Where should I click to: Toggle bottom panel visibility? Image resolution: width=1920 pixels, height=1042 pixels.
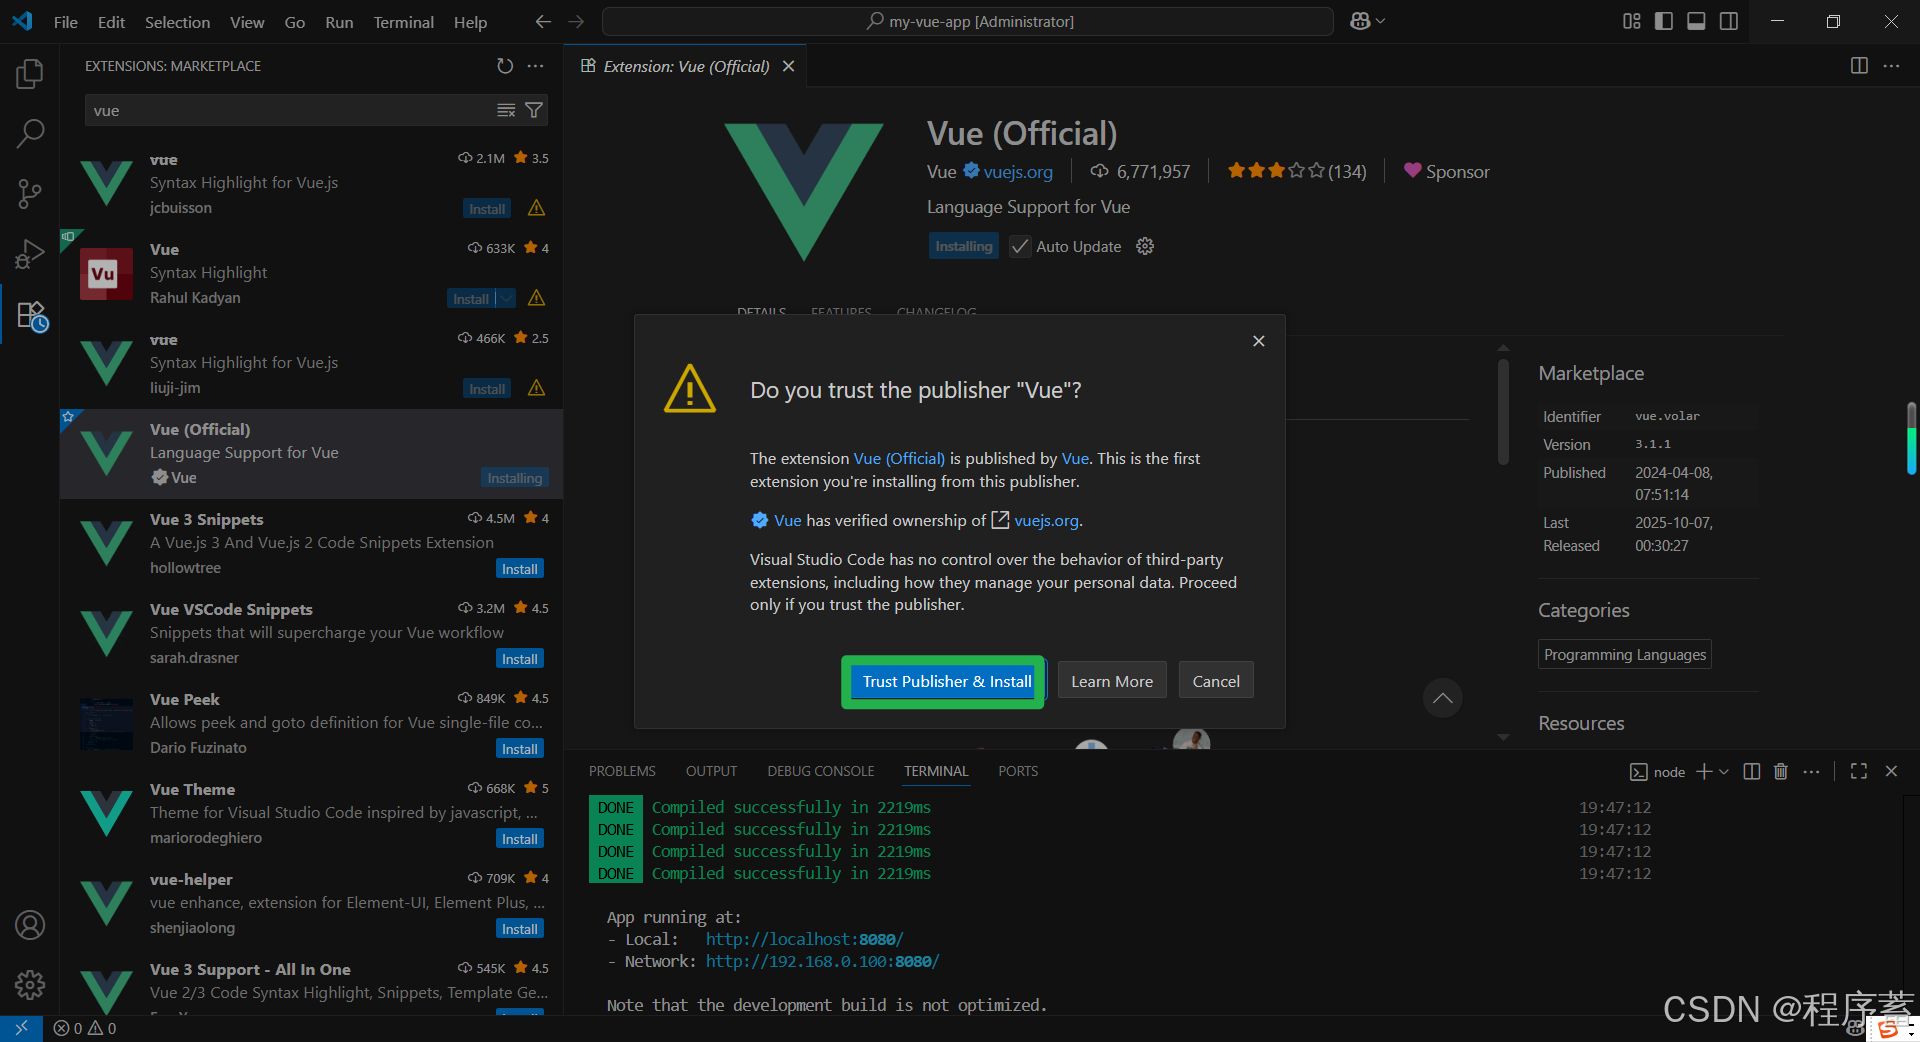[x=1696, y=21]
